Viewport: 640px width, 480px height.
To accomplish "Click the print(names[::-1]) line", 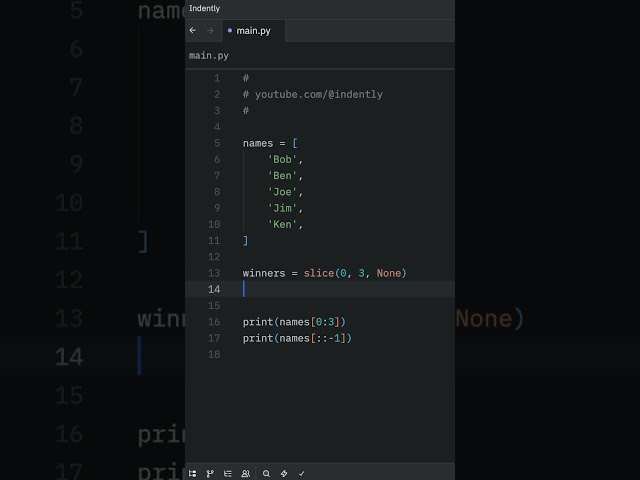I will 297,338.
